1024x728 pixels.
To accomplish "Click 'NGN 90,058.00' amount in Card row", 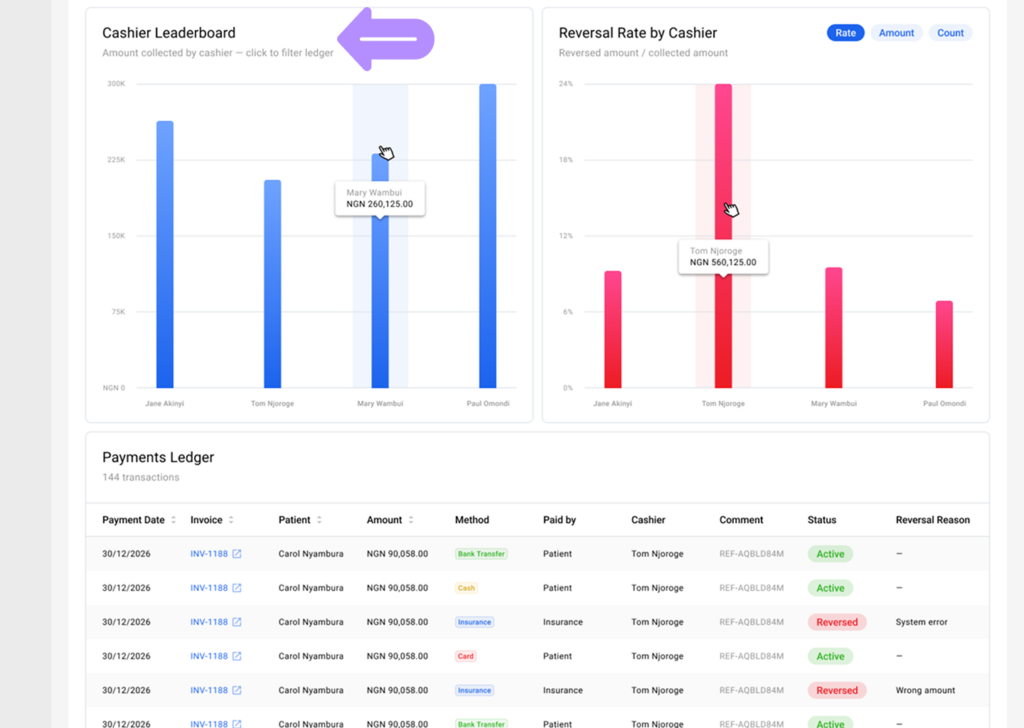I will click(x=397, y=656).
